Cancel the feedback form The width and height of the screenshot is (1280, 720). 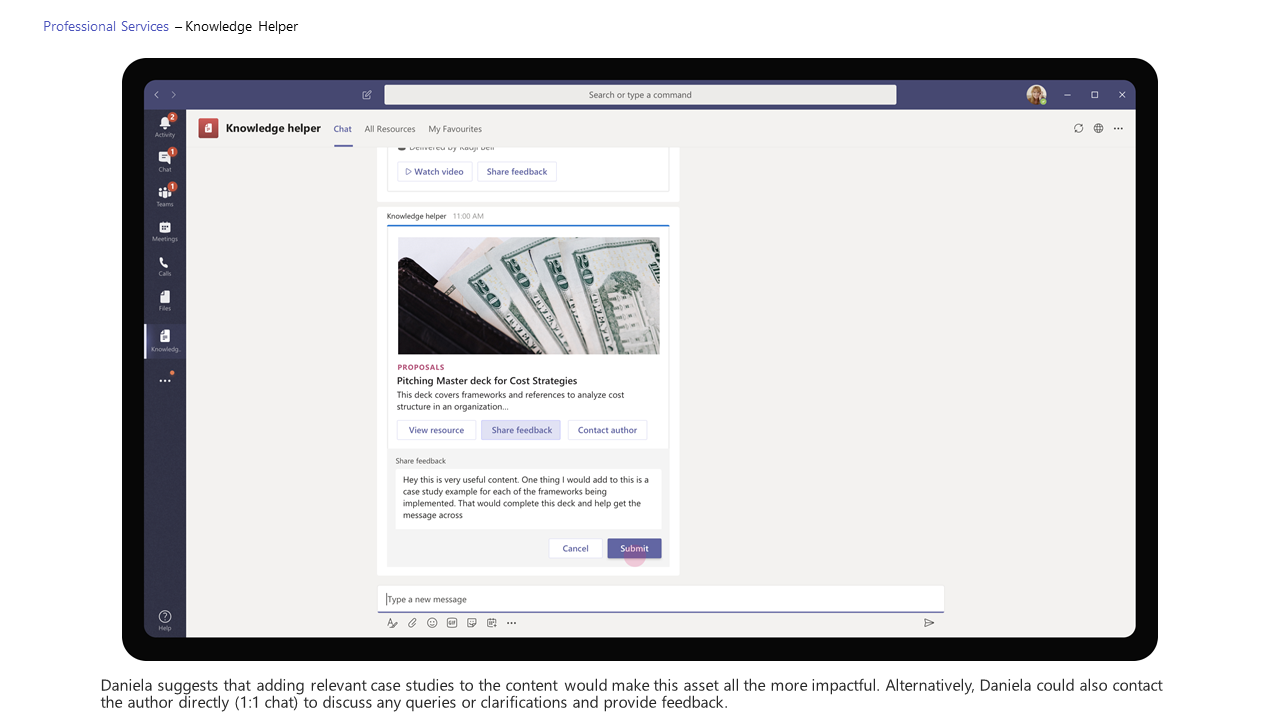click(x=575, y=548)
